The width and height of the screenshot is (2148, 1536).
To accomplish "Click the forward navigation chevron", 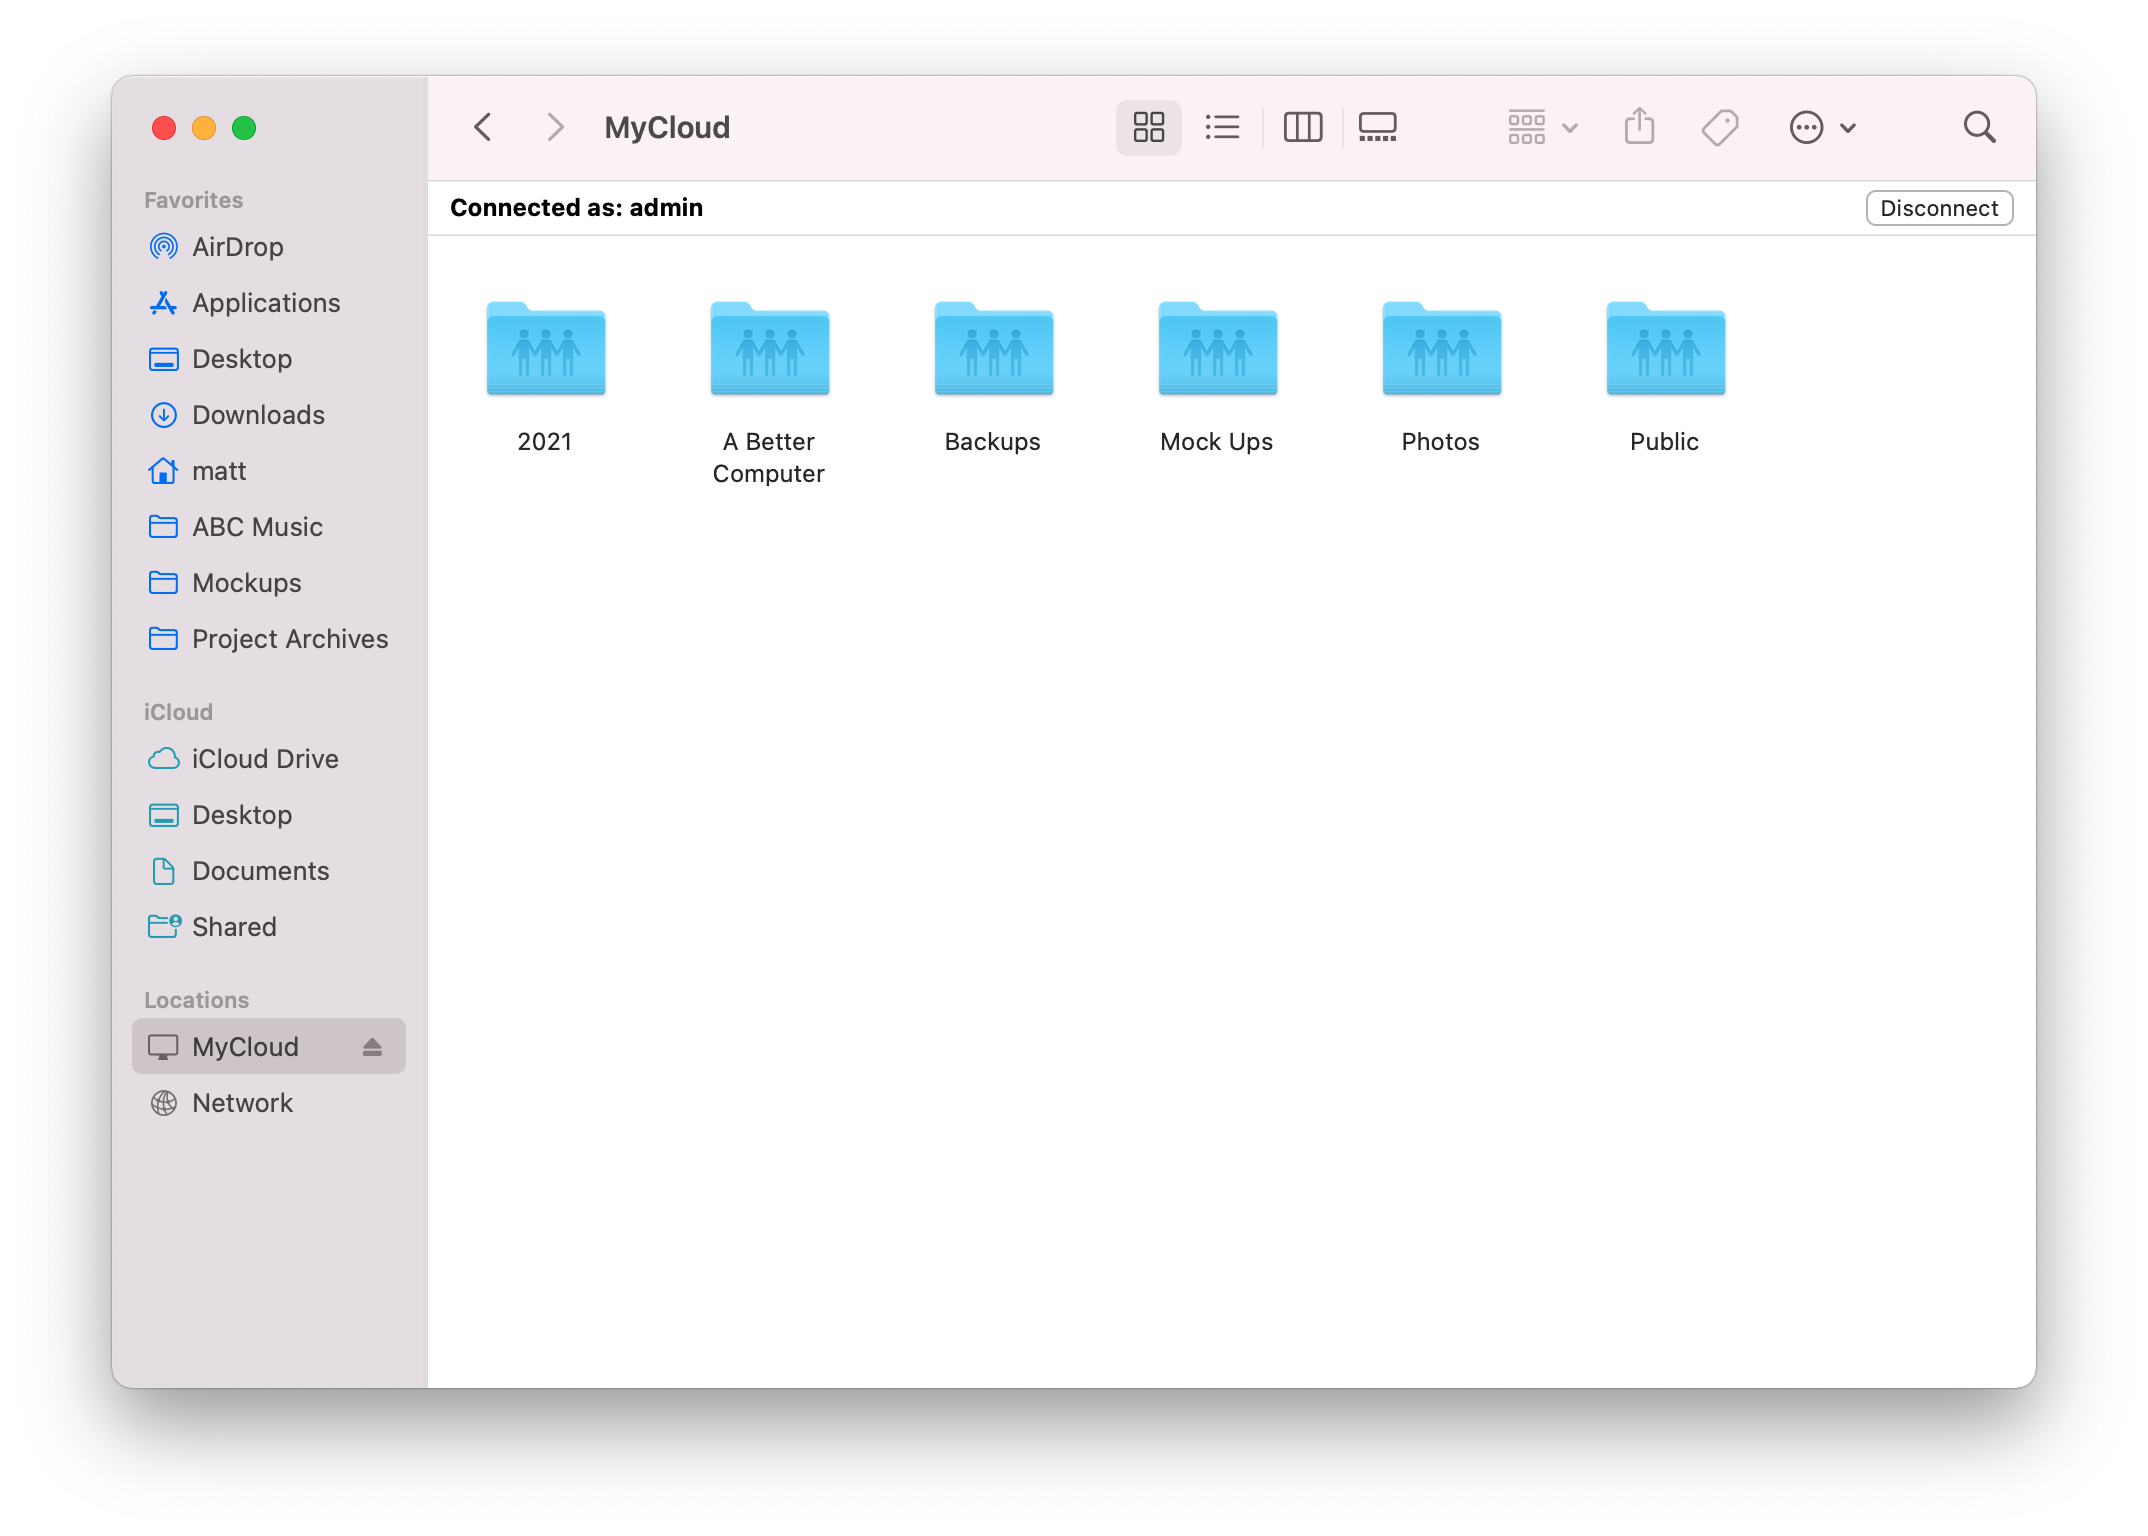I will [555, 127].
